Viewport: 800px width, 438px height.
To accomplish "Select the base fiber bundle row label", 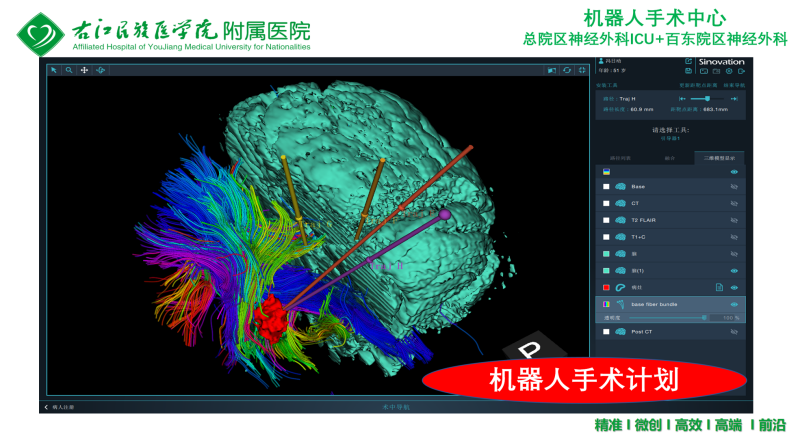I will pyautogui.click(x=654, y=304).
